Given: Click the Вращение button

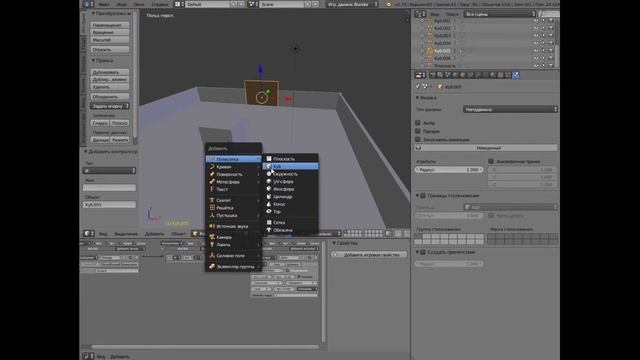Looking at the screenshot, I should coord(110,32).
